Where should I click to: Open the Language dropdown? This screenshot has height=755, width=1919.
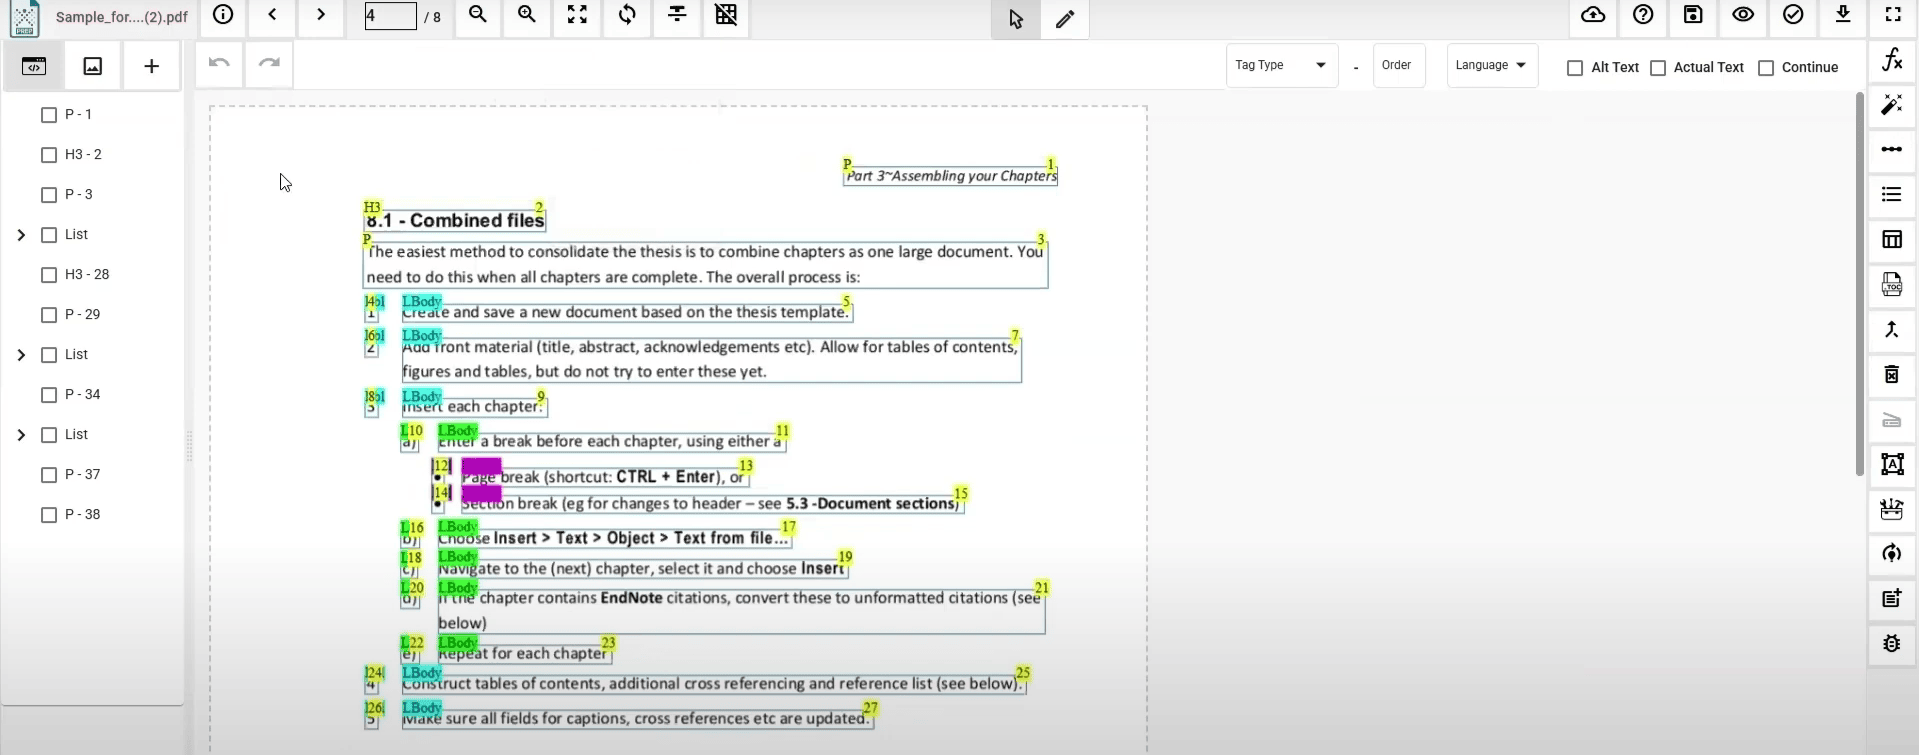(1491, 66)
